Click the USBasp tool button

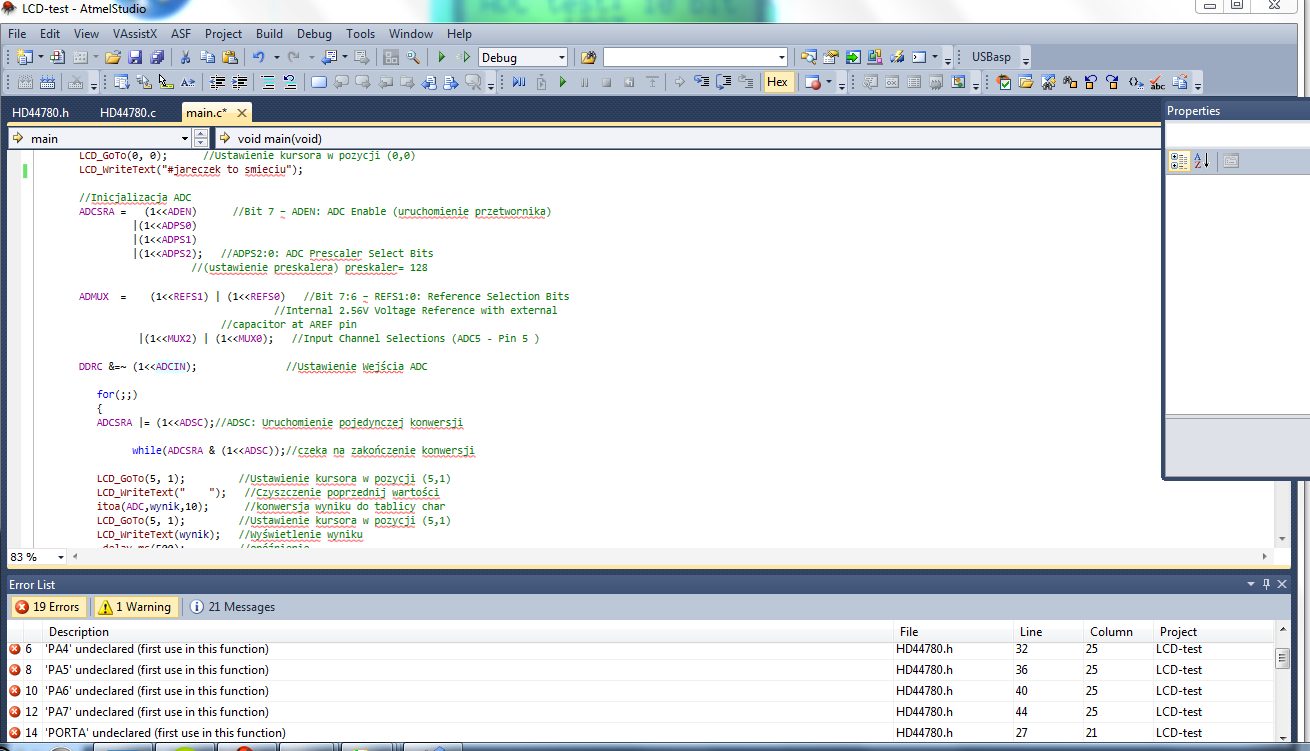pos(991,57)
